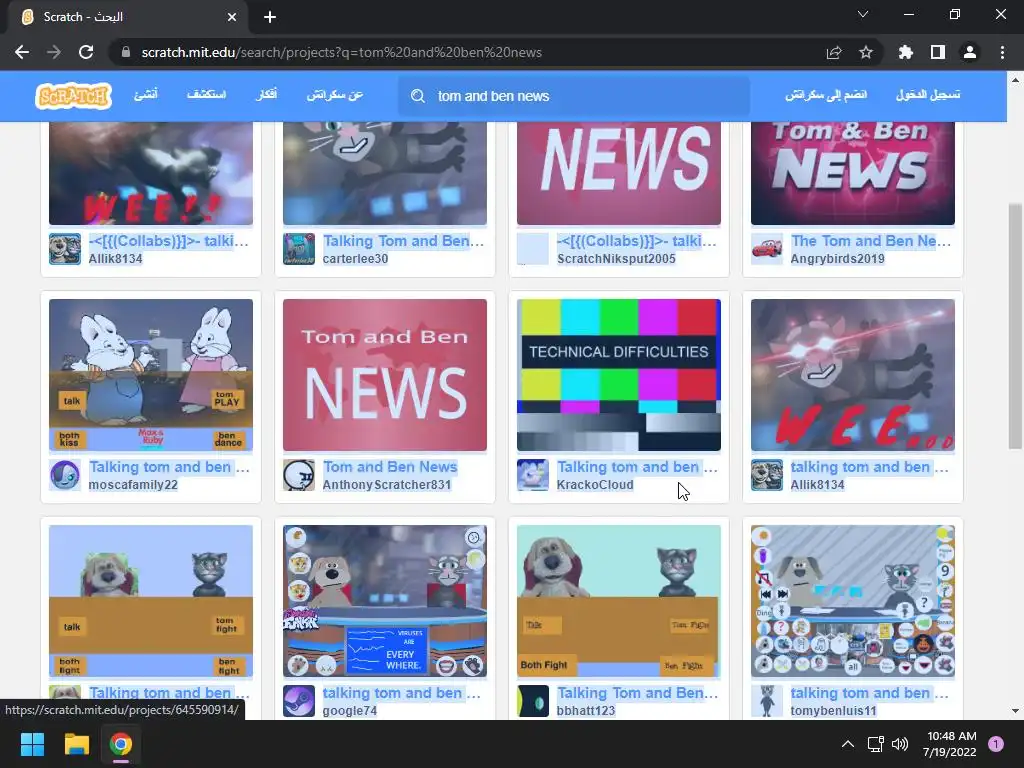The width and height of the screenshot is (1024, 768).
Task: Open the Extensions puzzle icon
Action: pyautogui.click(x=906, y=52)
